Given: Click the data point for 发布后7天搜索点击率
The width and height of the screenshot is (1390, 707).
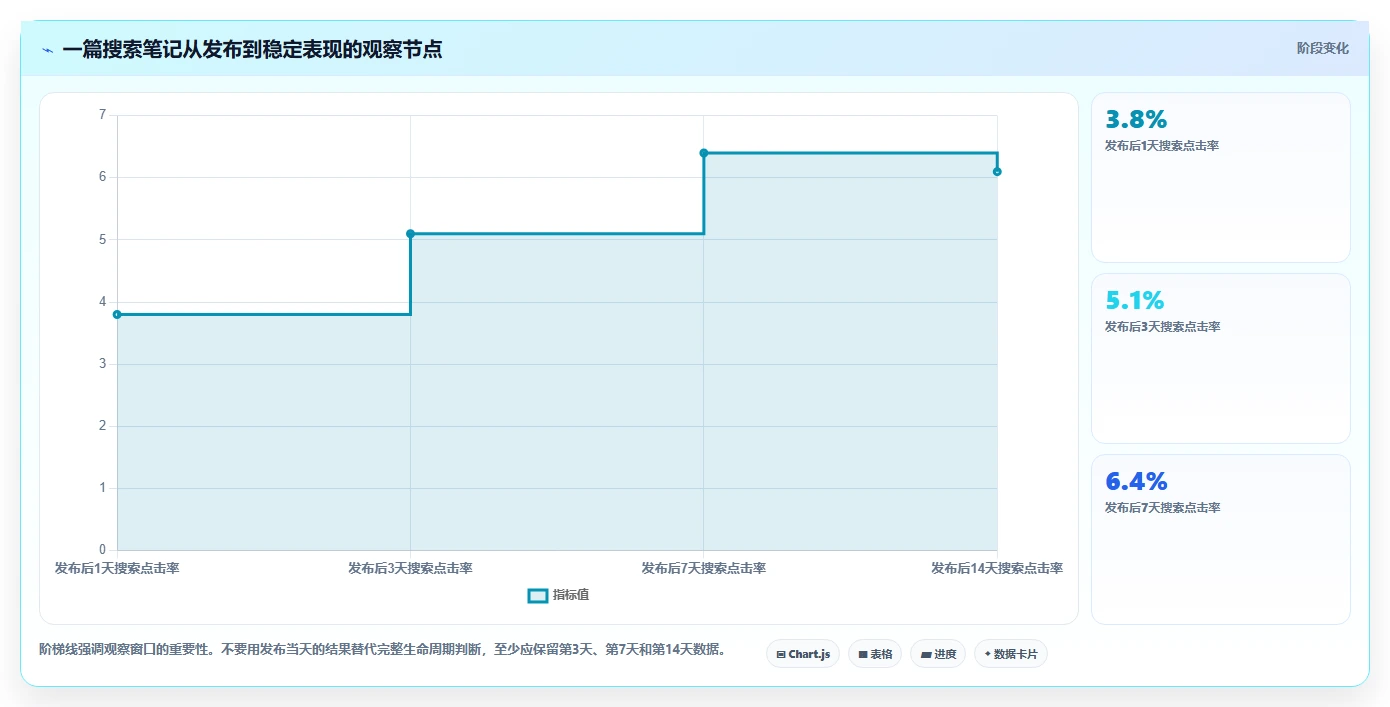Looking at the screenshot, I should coord(704,153).
